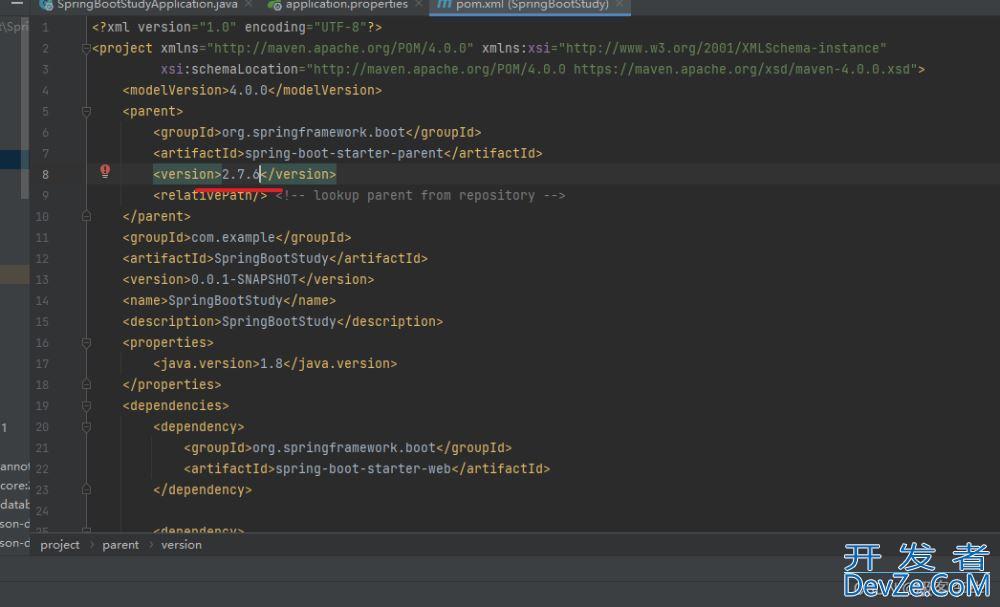This screenshot has width=1000, height=607.
Task: Click the fold end marker at line 10
Action: coord(87,216)
